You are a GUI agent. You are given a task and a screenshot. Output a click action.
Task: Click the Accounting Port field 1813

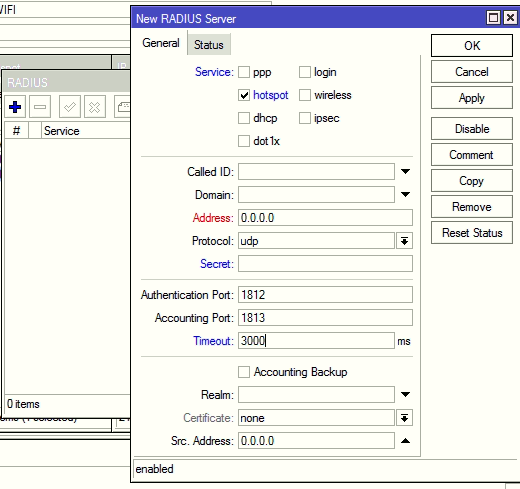pos(325,318)
